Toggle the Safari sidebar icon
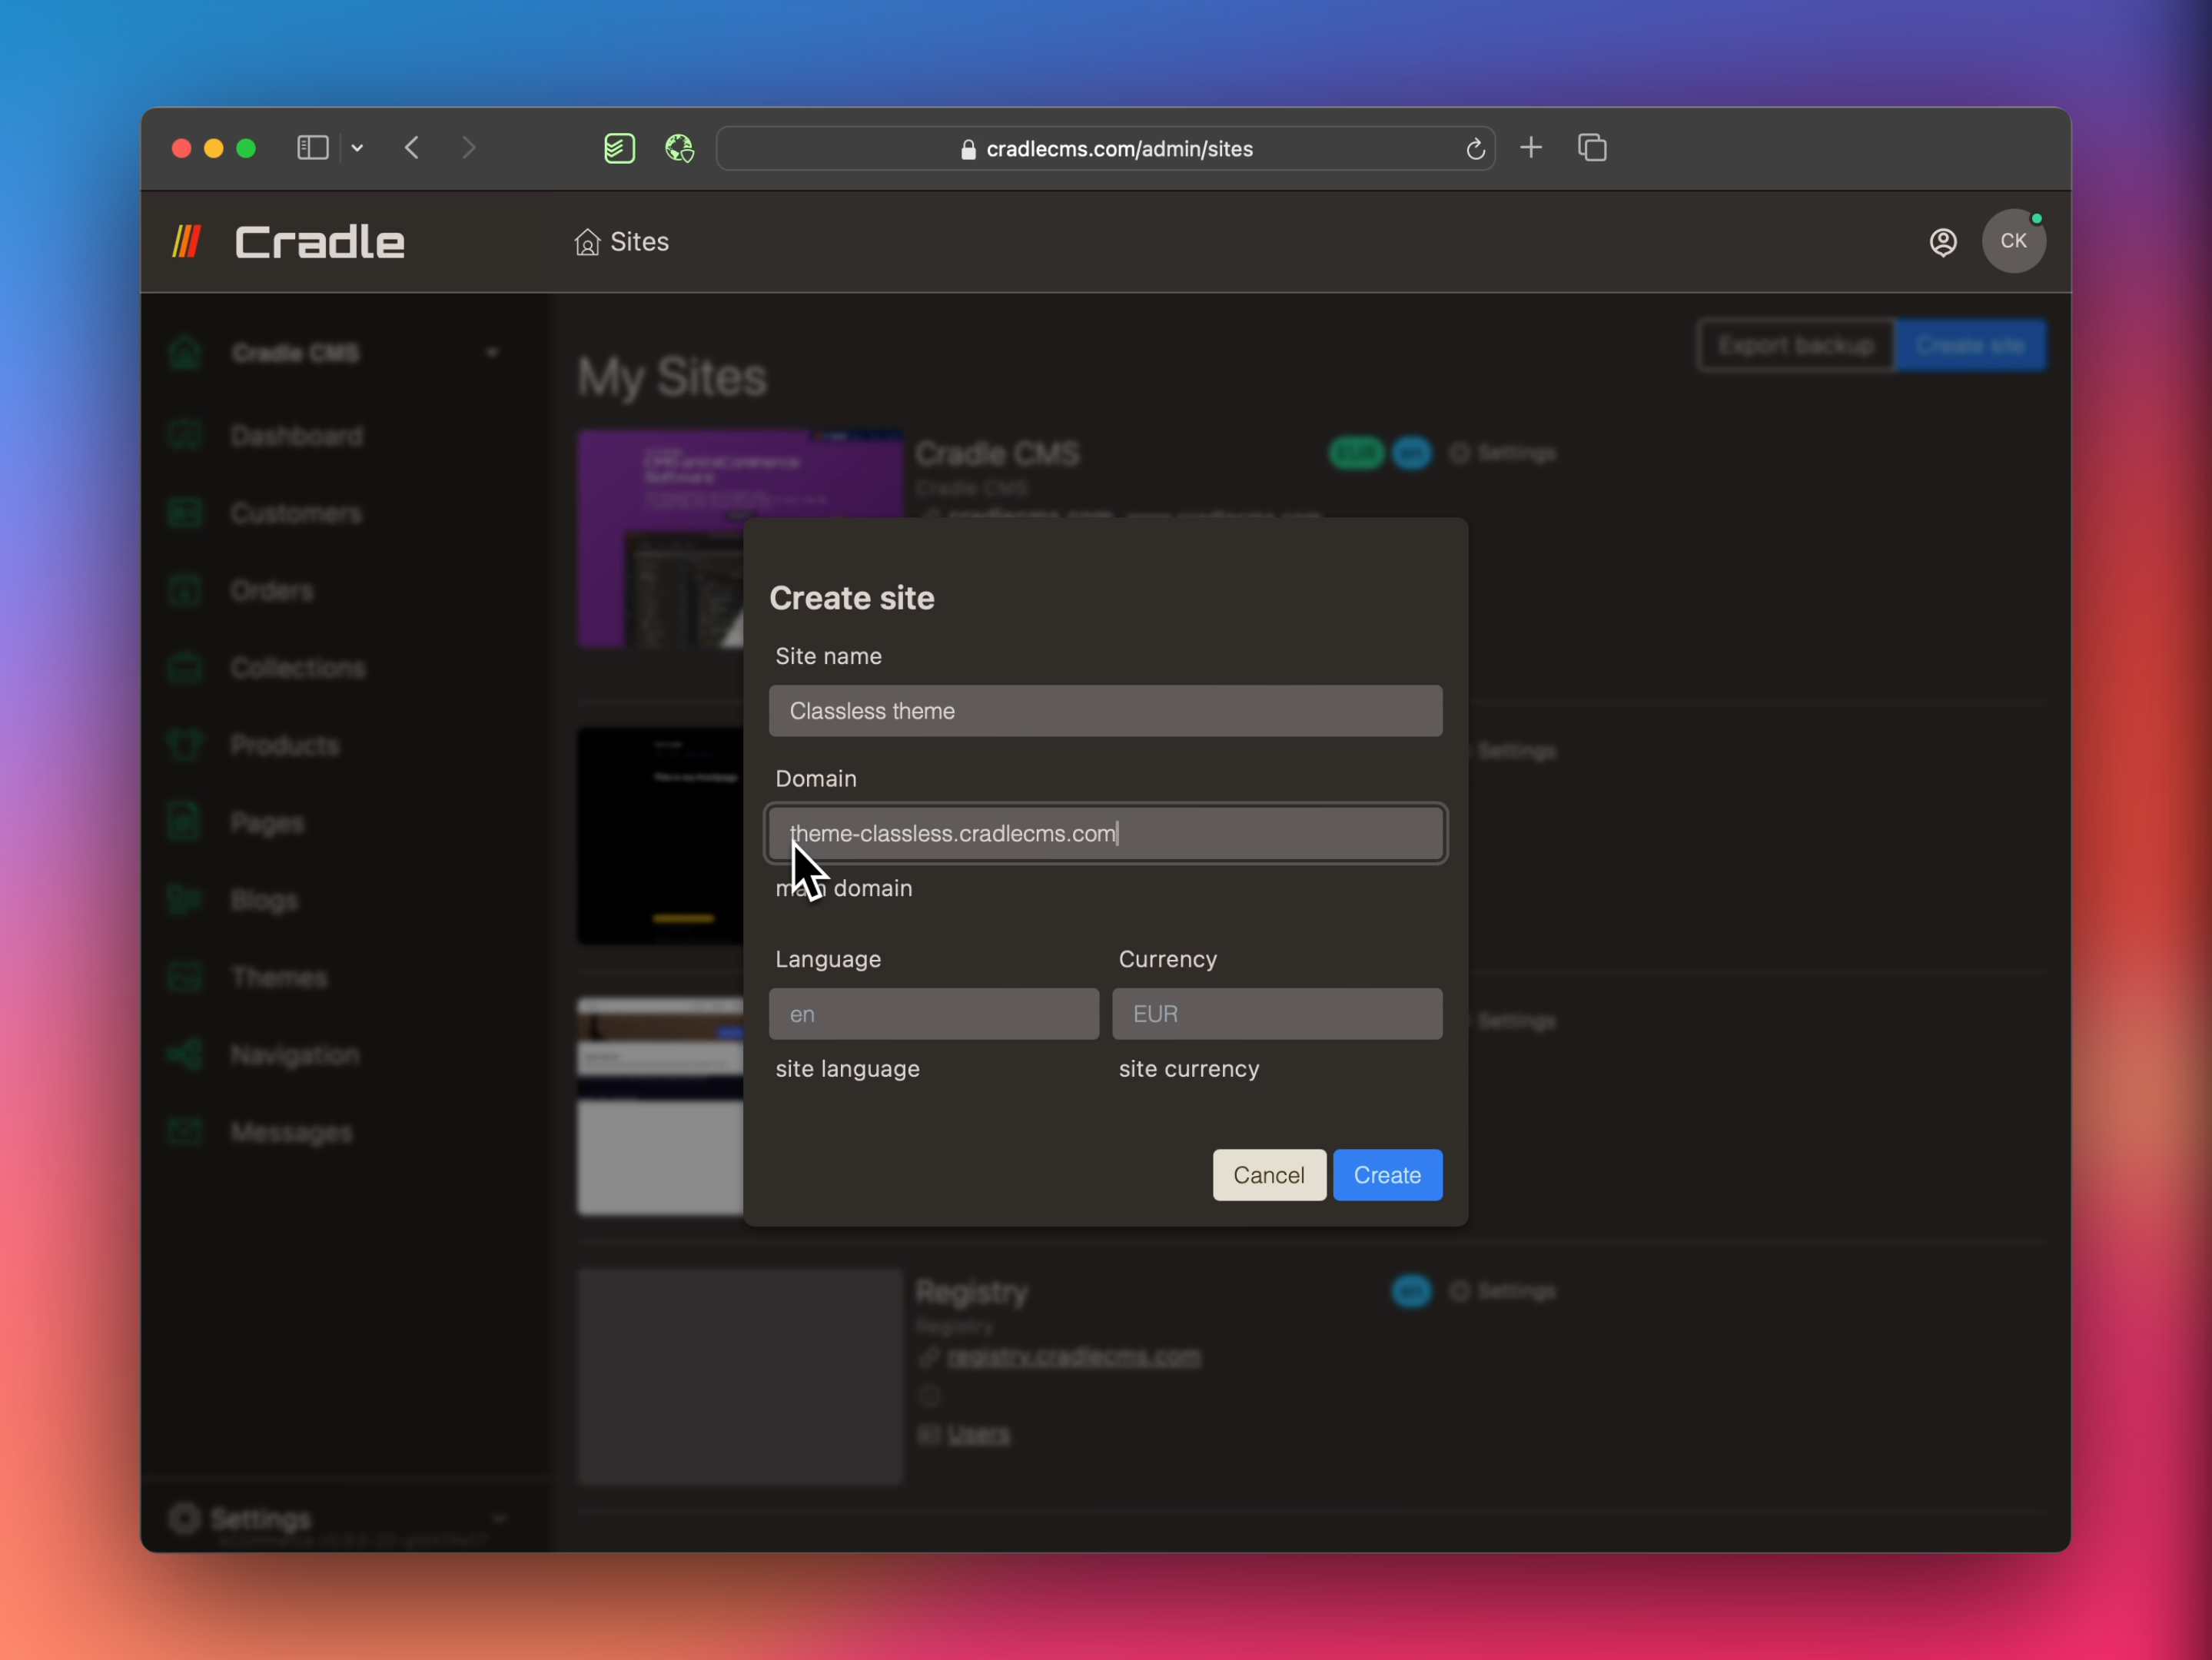2212x1660 pixels. tap(312, 148)
